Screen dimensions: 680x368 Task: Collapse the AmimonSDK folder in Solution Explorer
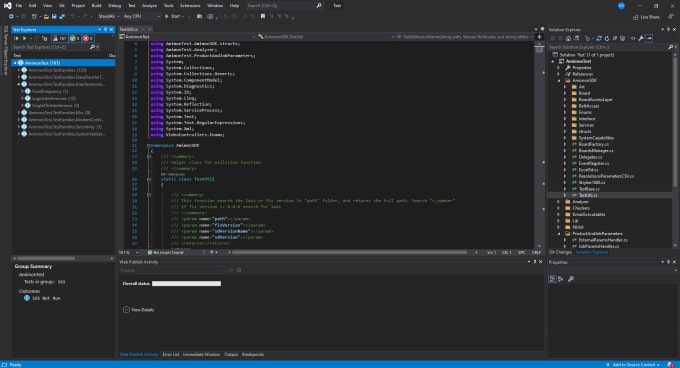tap(559, 81)
